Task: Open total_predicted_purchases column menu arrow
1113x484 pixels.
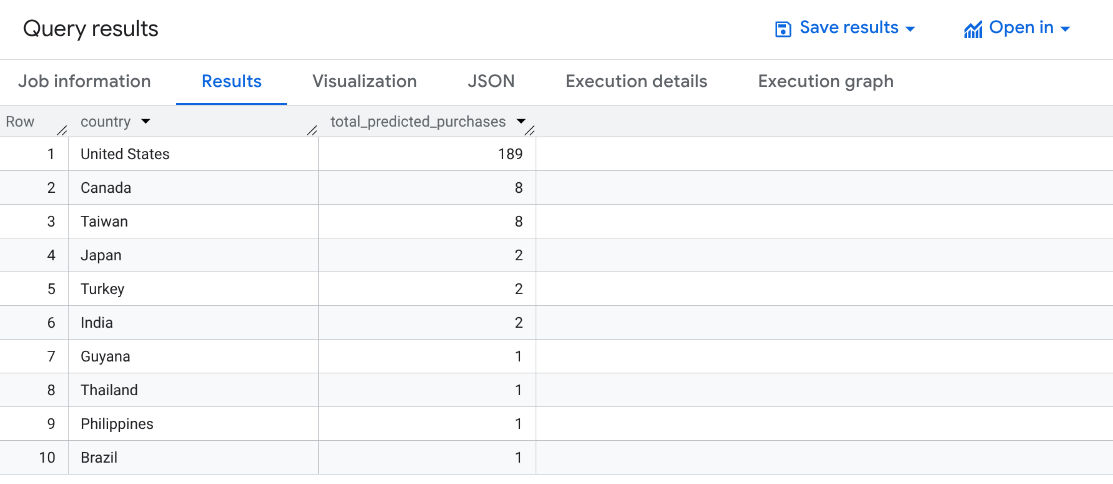Action: [x=520, y=122]
